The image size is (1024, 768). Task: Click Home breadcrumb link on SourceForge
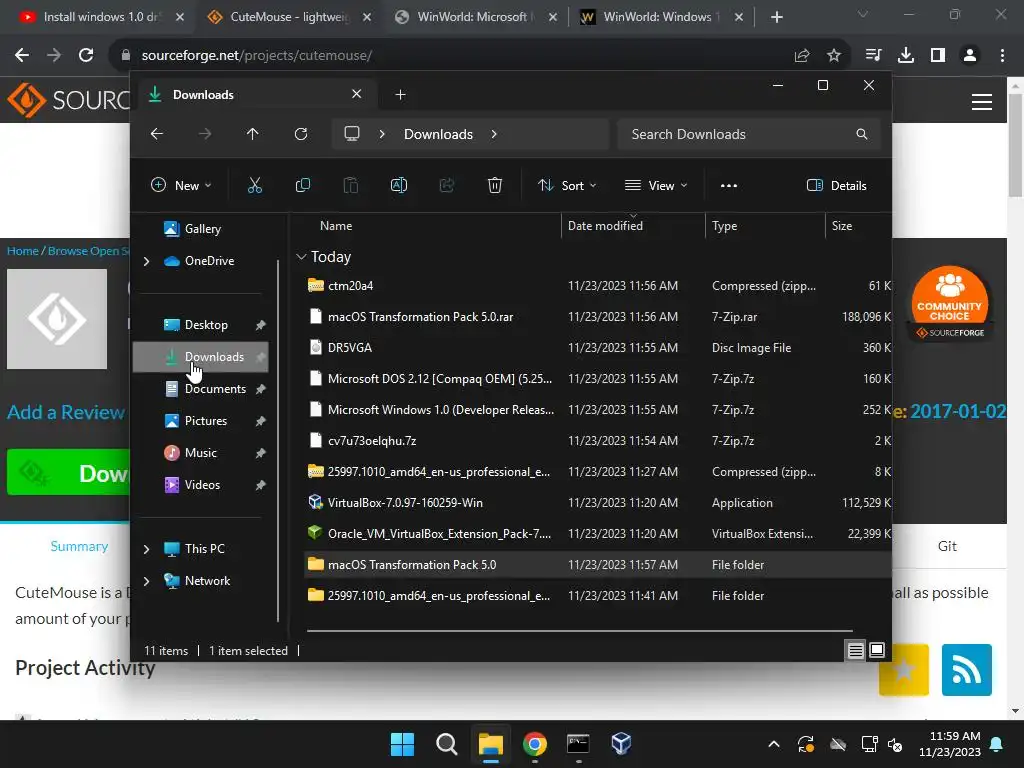[23, 251]
